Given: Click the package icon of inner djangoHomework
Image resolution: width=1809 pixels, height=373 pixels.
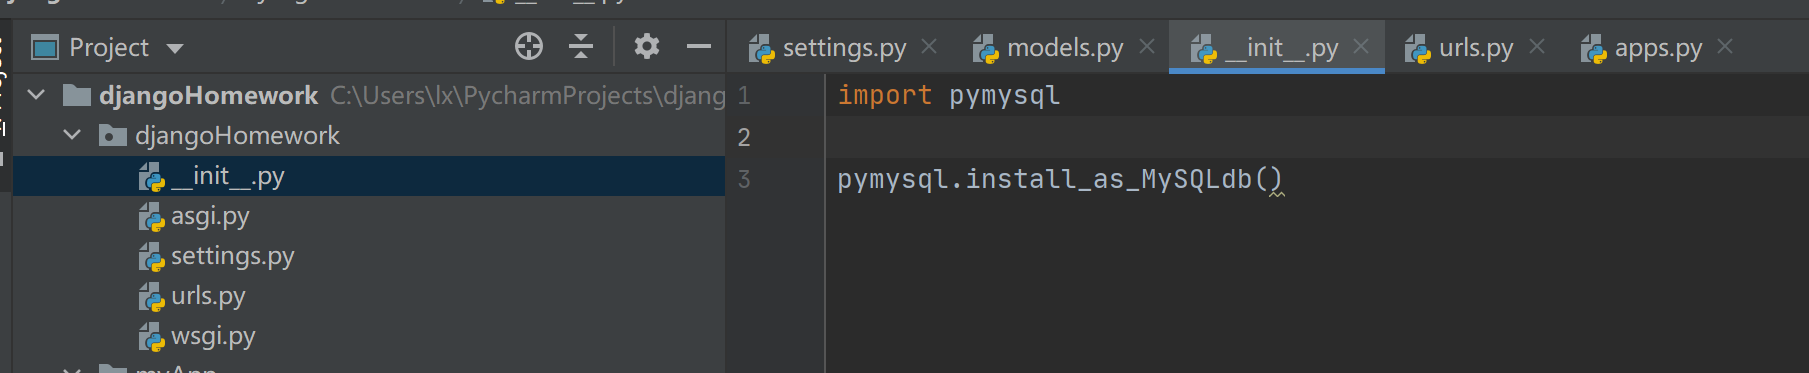Looking at the screenshot, I should click(x=113, y=135).
